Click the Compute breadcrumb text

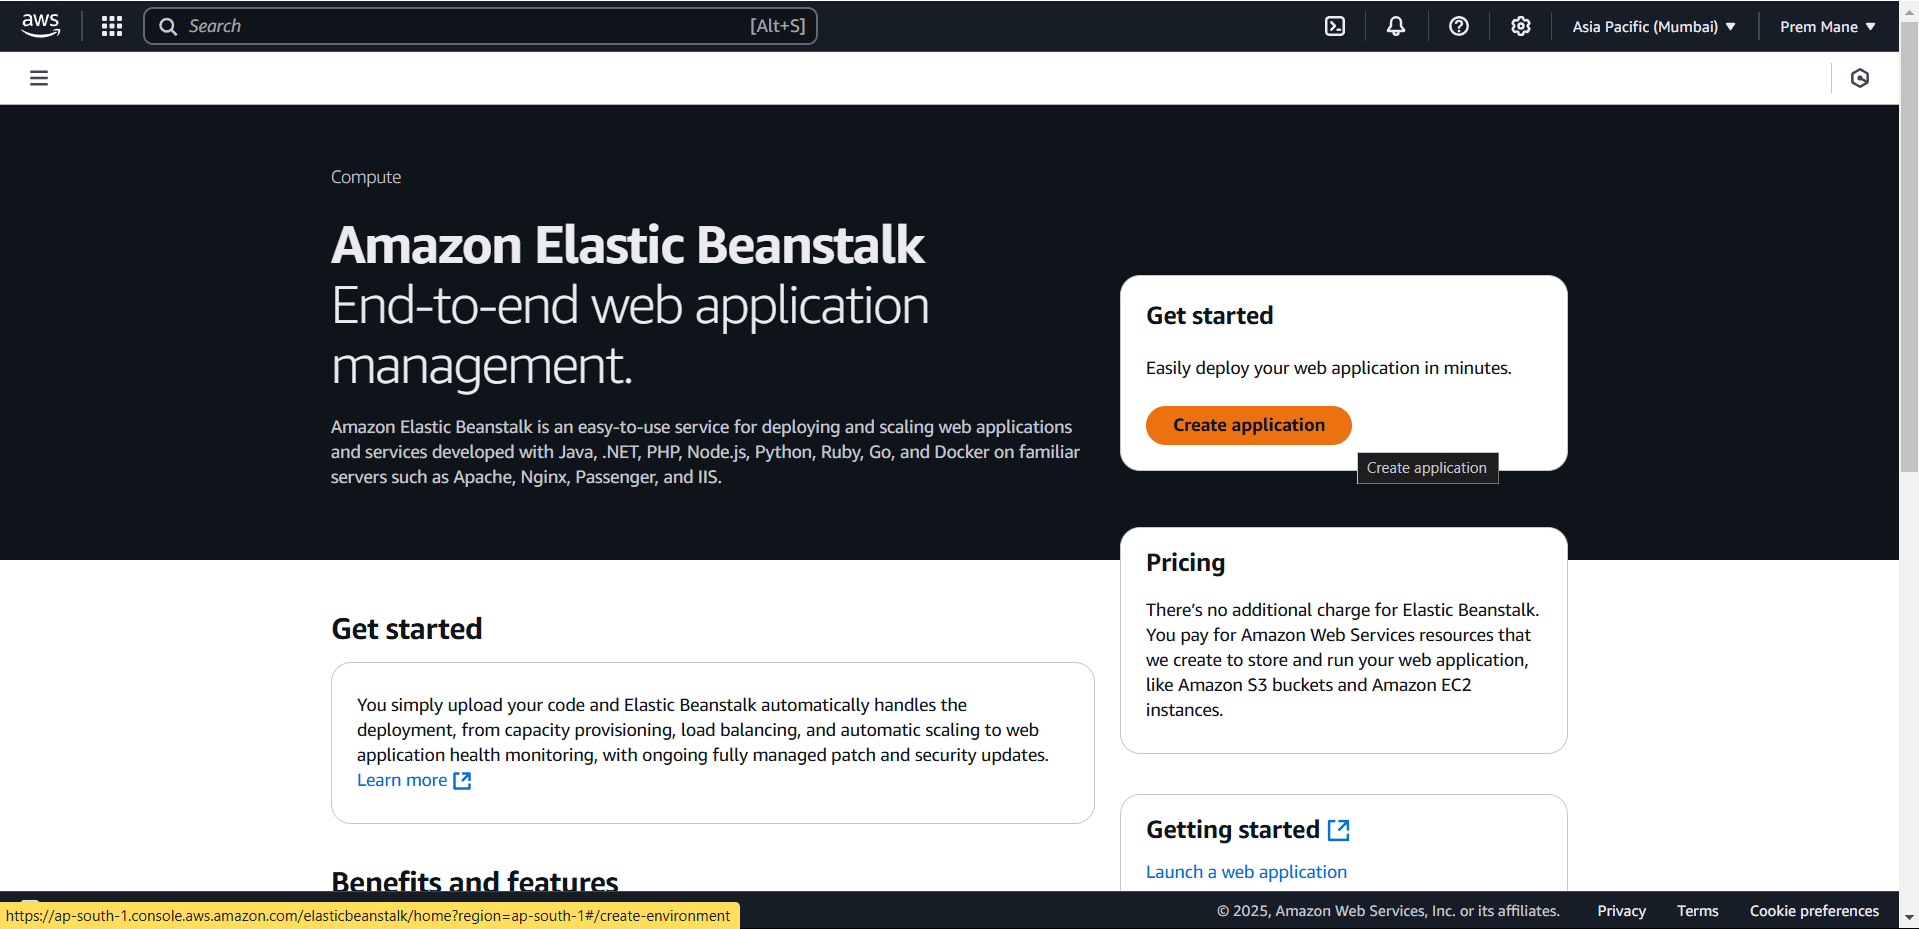pyautogui.click(x=366, y=177)
